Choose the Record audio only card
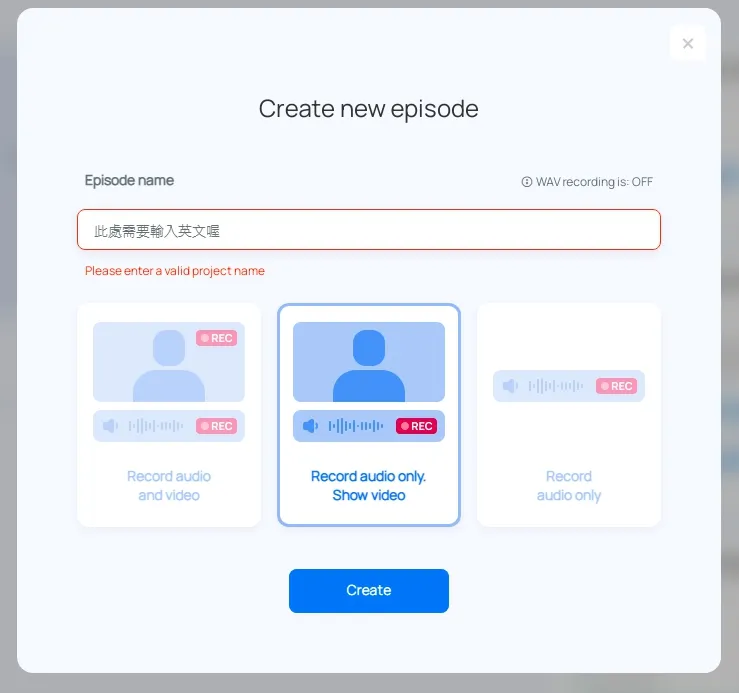 pyautogui.click(x=569, y=415)
